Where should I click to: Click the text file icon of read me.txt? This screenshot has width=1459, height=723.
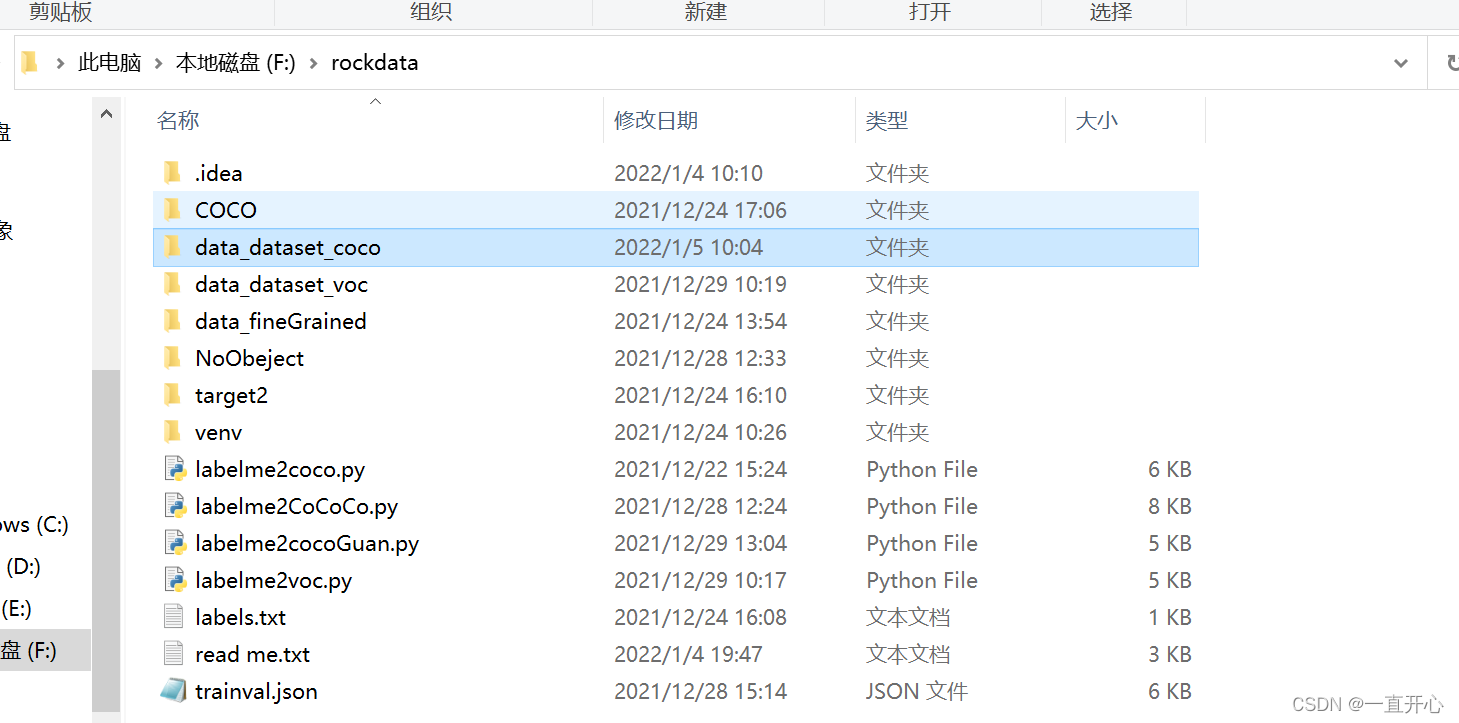(174, 654)
